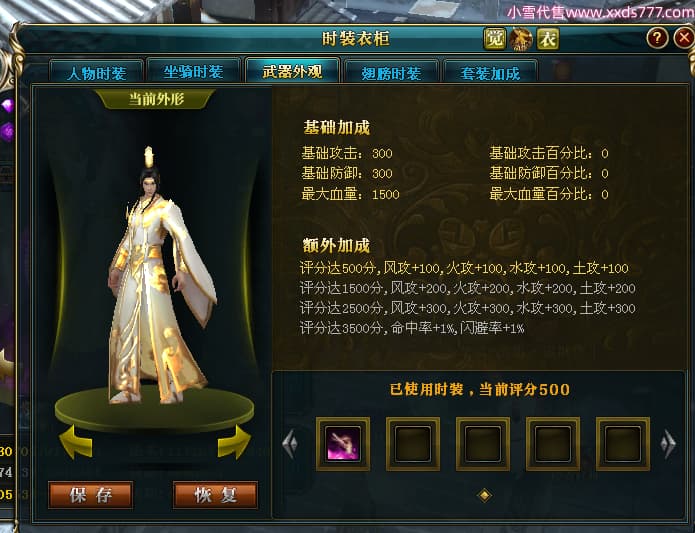Select the last empty fashion slot

click(623, 444)
